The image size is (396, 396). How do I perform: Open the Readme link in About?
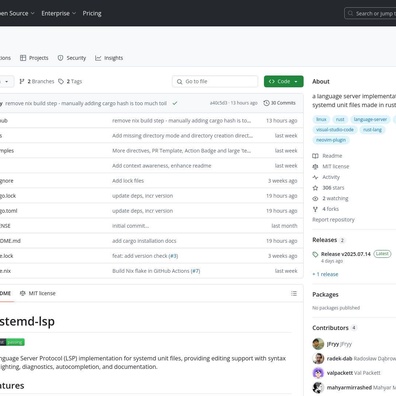[332, 156]
